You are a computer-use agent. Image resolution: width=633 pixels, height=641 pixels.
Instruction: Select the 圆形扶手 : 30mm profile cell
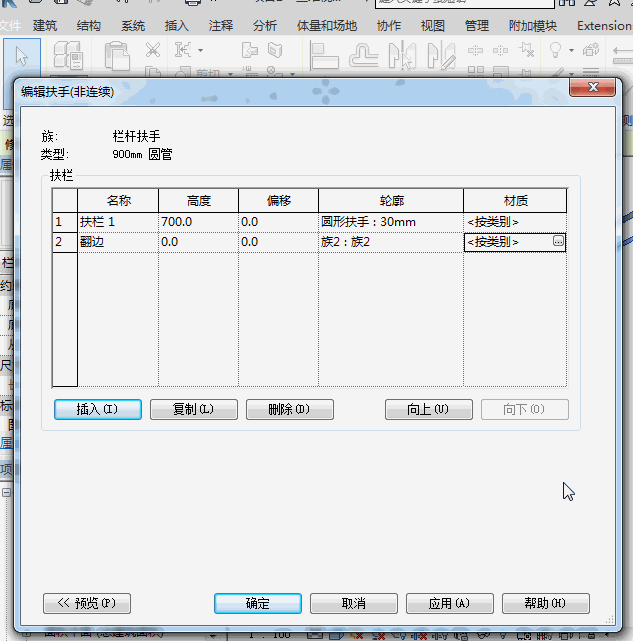coord(390,222)
